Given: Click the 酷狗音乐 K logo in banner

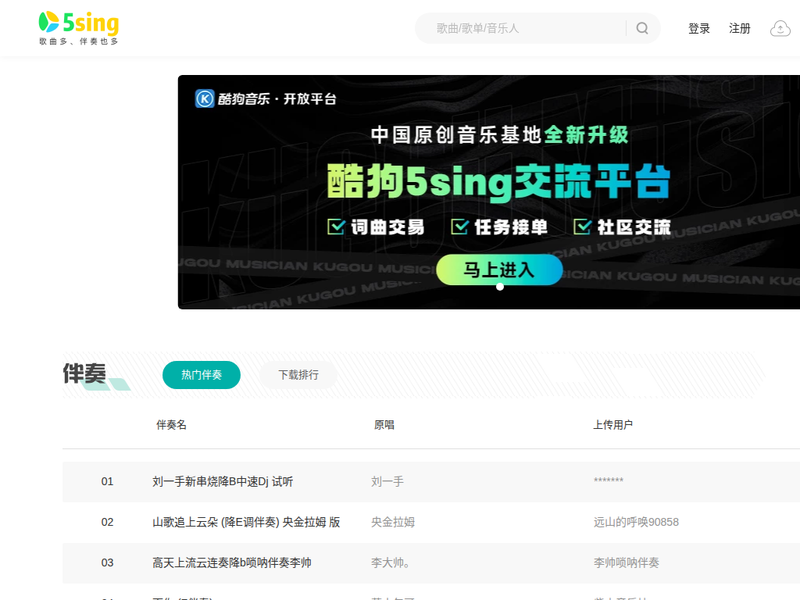Looking at the screenshot, I should (205, 98).
